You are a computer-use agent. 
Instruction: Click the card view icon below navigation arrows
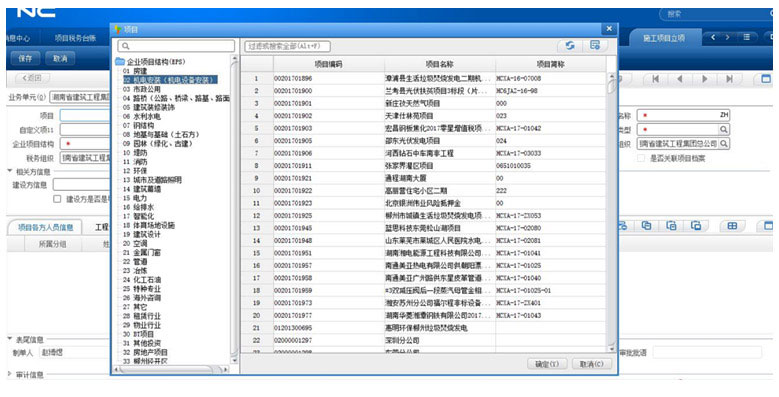pyautogui.click(x=766, y=79)
